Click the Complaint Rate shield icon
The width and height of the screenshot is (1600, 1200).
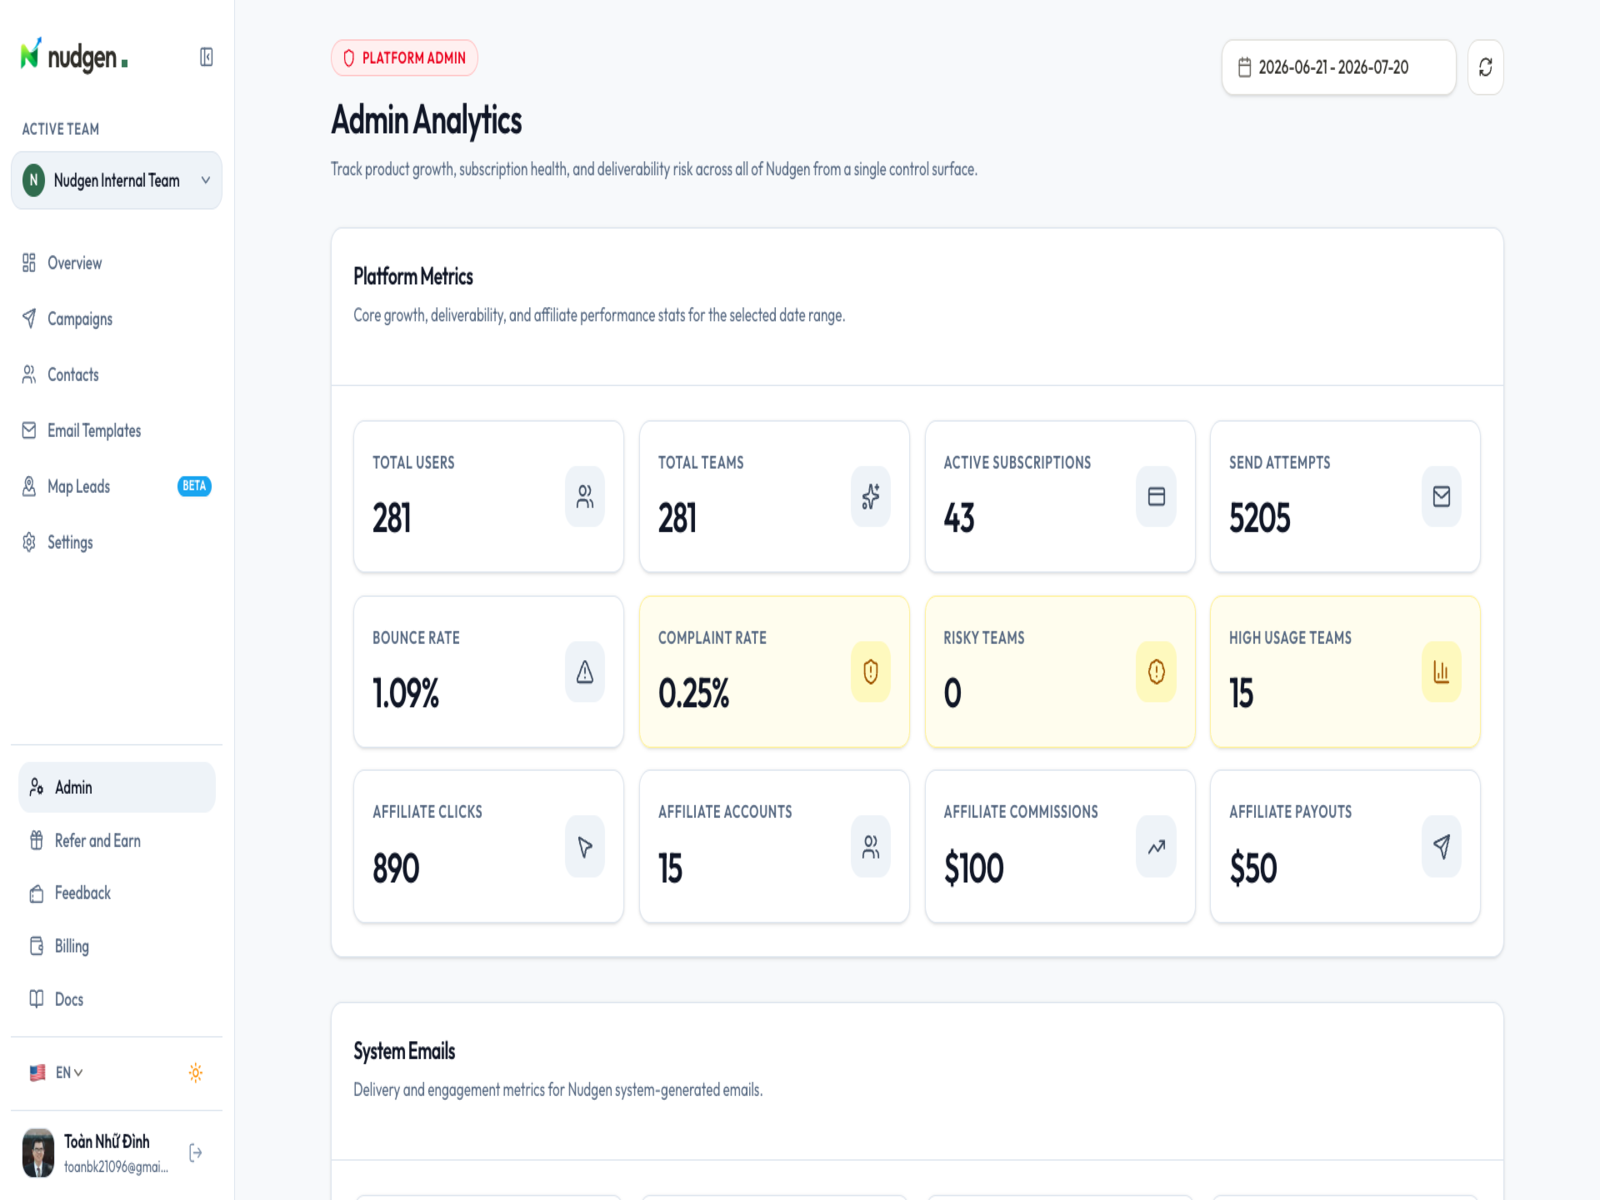pos(870,672)
